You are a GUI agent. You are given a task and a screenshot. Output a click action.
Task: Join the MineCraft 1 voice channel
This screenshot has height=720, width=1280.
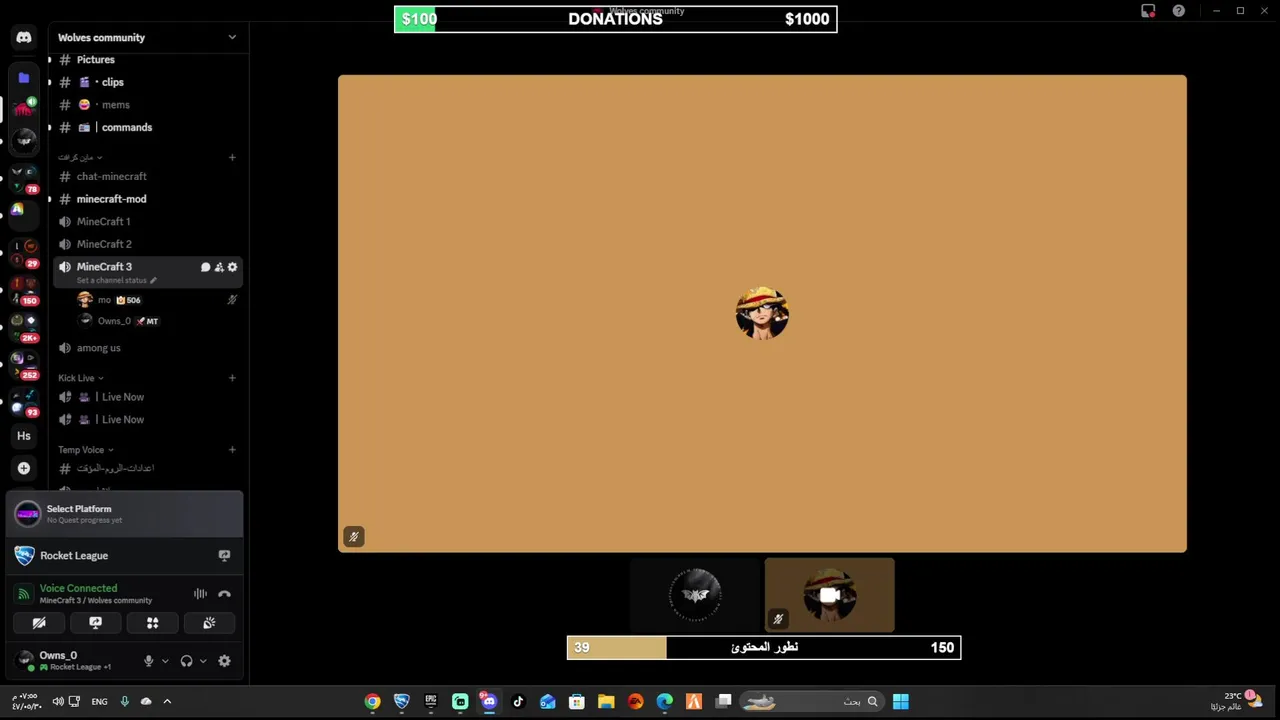(x=147, y=222)
